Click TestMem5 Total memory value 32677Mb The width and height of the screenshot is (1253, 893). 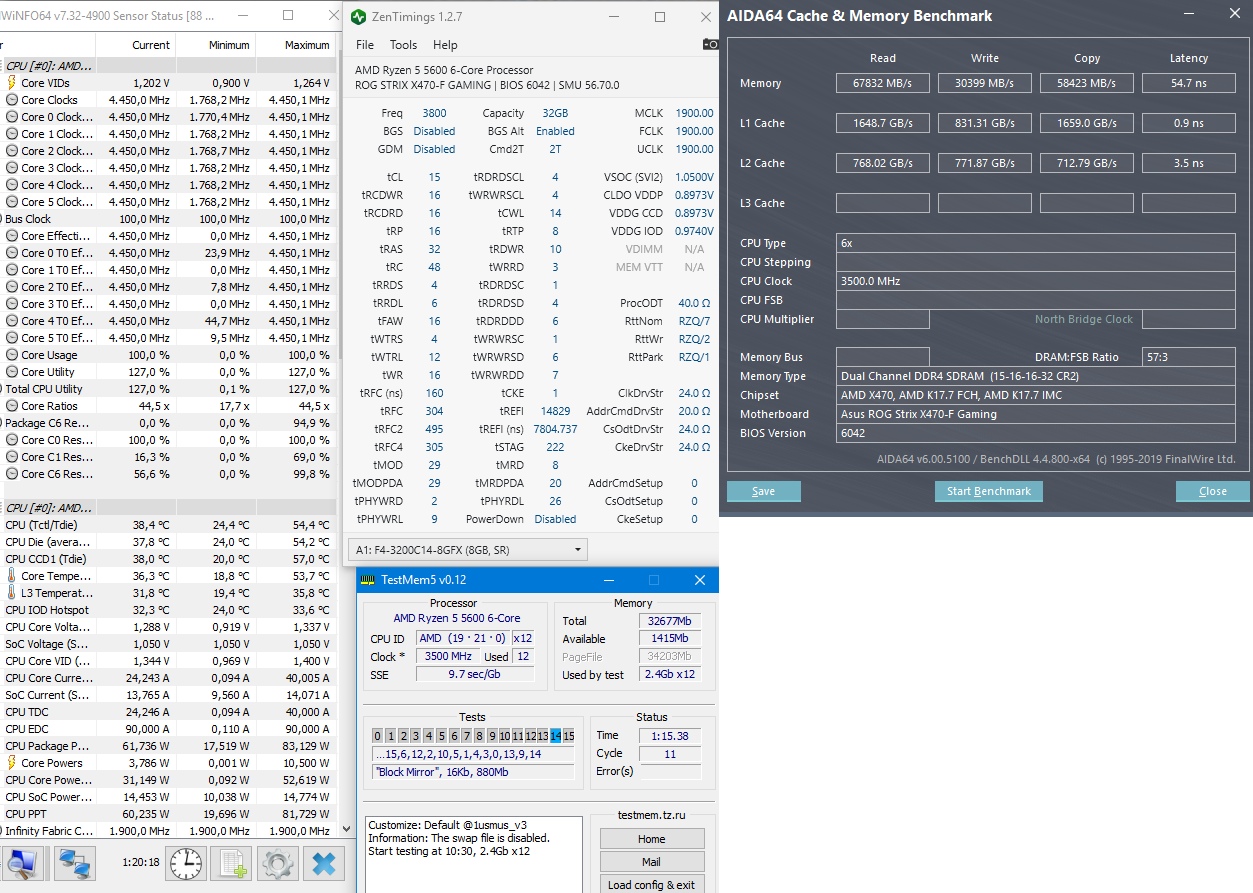pyautogui.click(x=670, y=621)
